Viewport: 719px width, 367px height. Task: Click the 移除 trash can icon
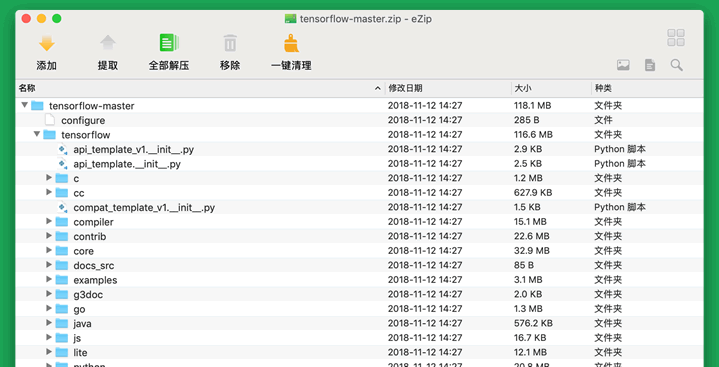[x=230, y=43]
